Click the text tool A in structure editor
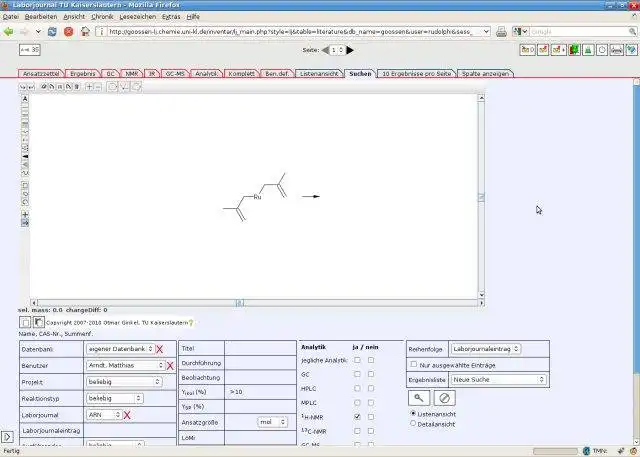 [25, 99]
